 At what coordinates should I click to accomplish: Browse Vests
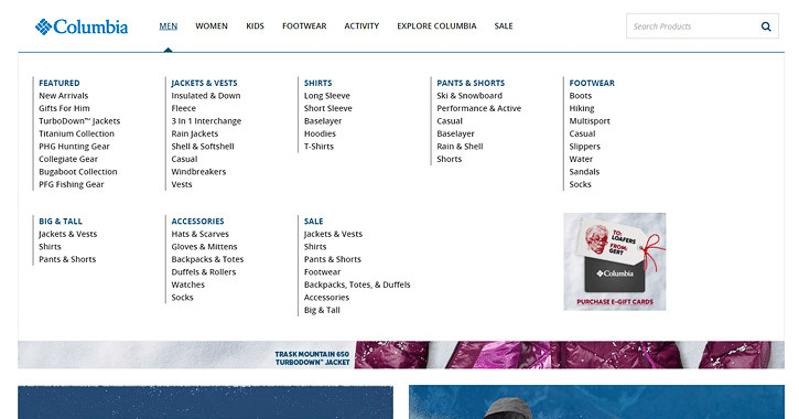click(182, 185)
